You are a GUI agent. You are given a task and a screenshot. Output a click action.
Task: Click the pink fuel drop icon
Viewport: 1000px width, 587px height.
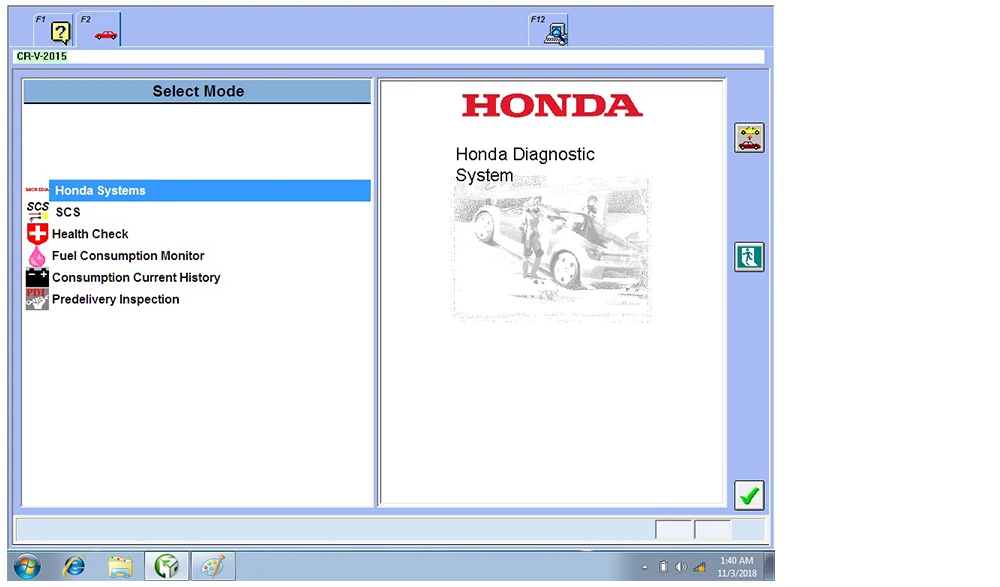pyautogui.click(x=37, y=256)
